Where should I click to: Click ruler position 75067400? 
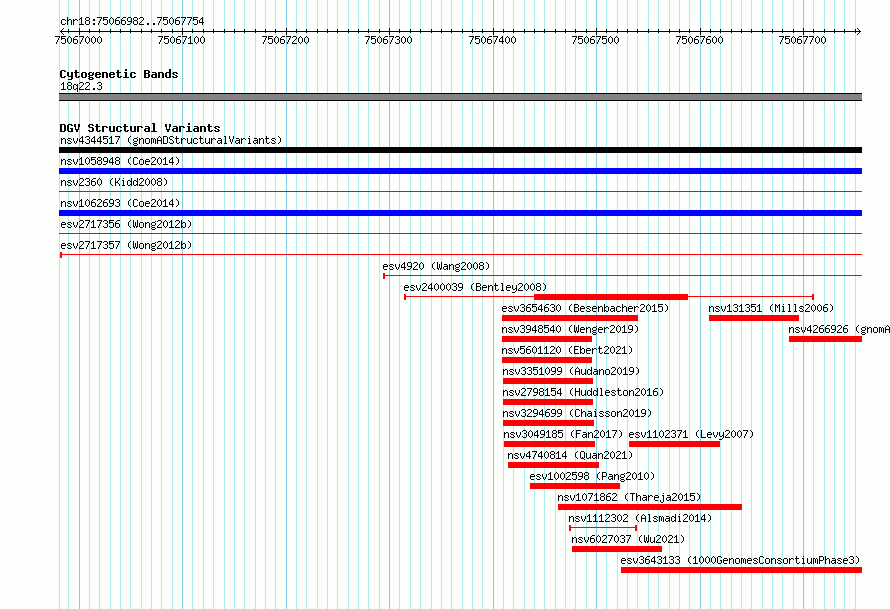[x=493, y=40]
